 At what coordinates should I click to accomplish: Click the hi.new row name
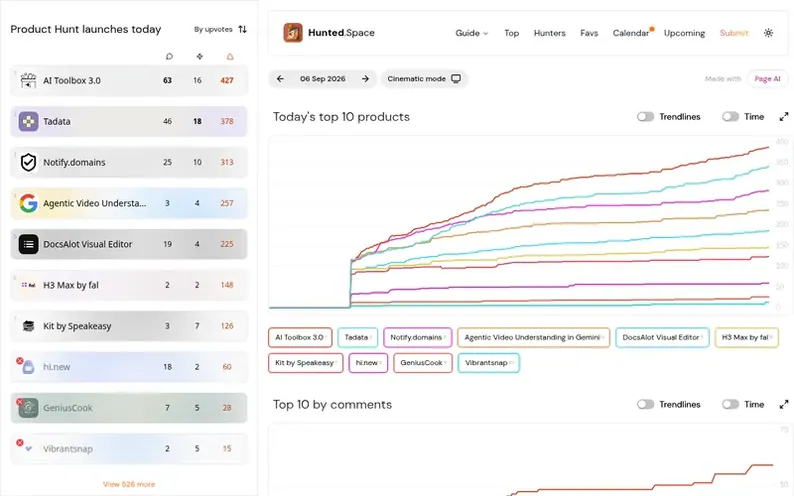pos(57,367)
